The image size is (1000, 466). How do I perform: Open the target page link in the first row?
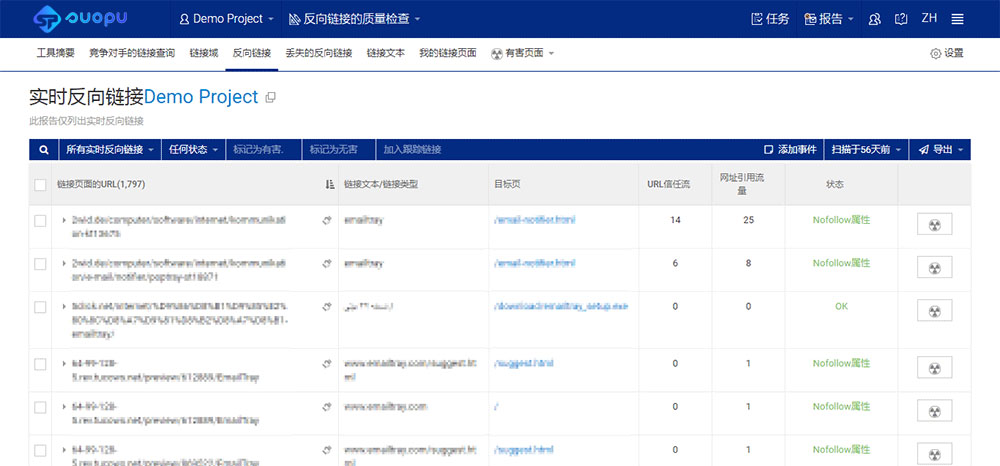[x=534, y=220]
